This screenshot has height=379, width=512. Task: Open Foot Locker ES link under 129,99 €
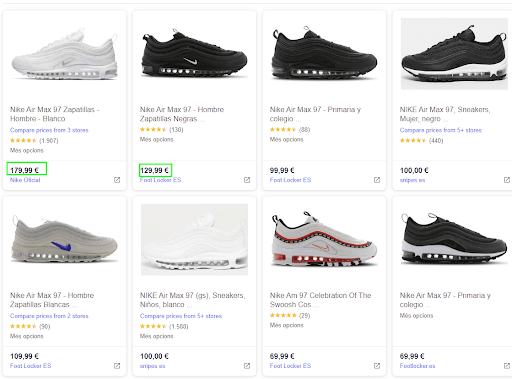[160, 180]
